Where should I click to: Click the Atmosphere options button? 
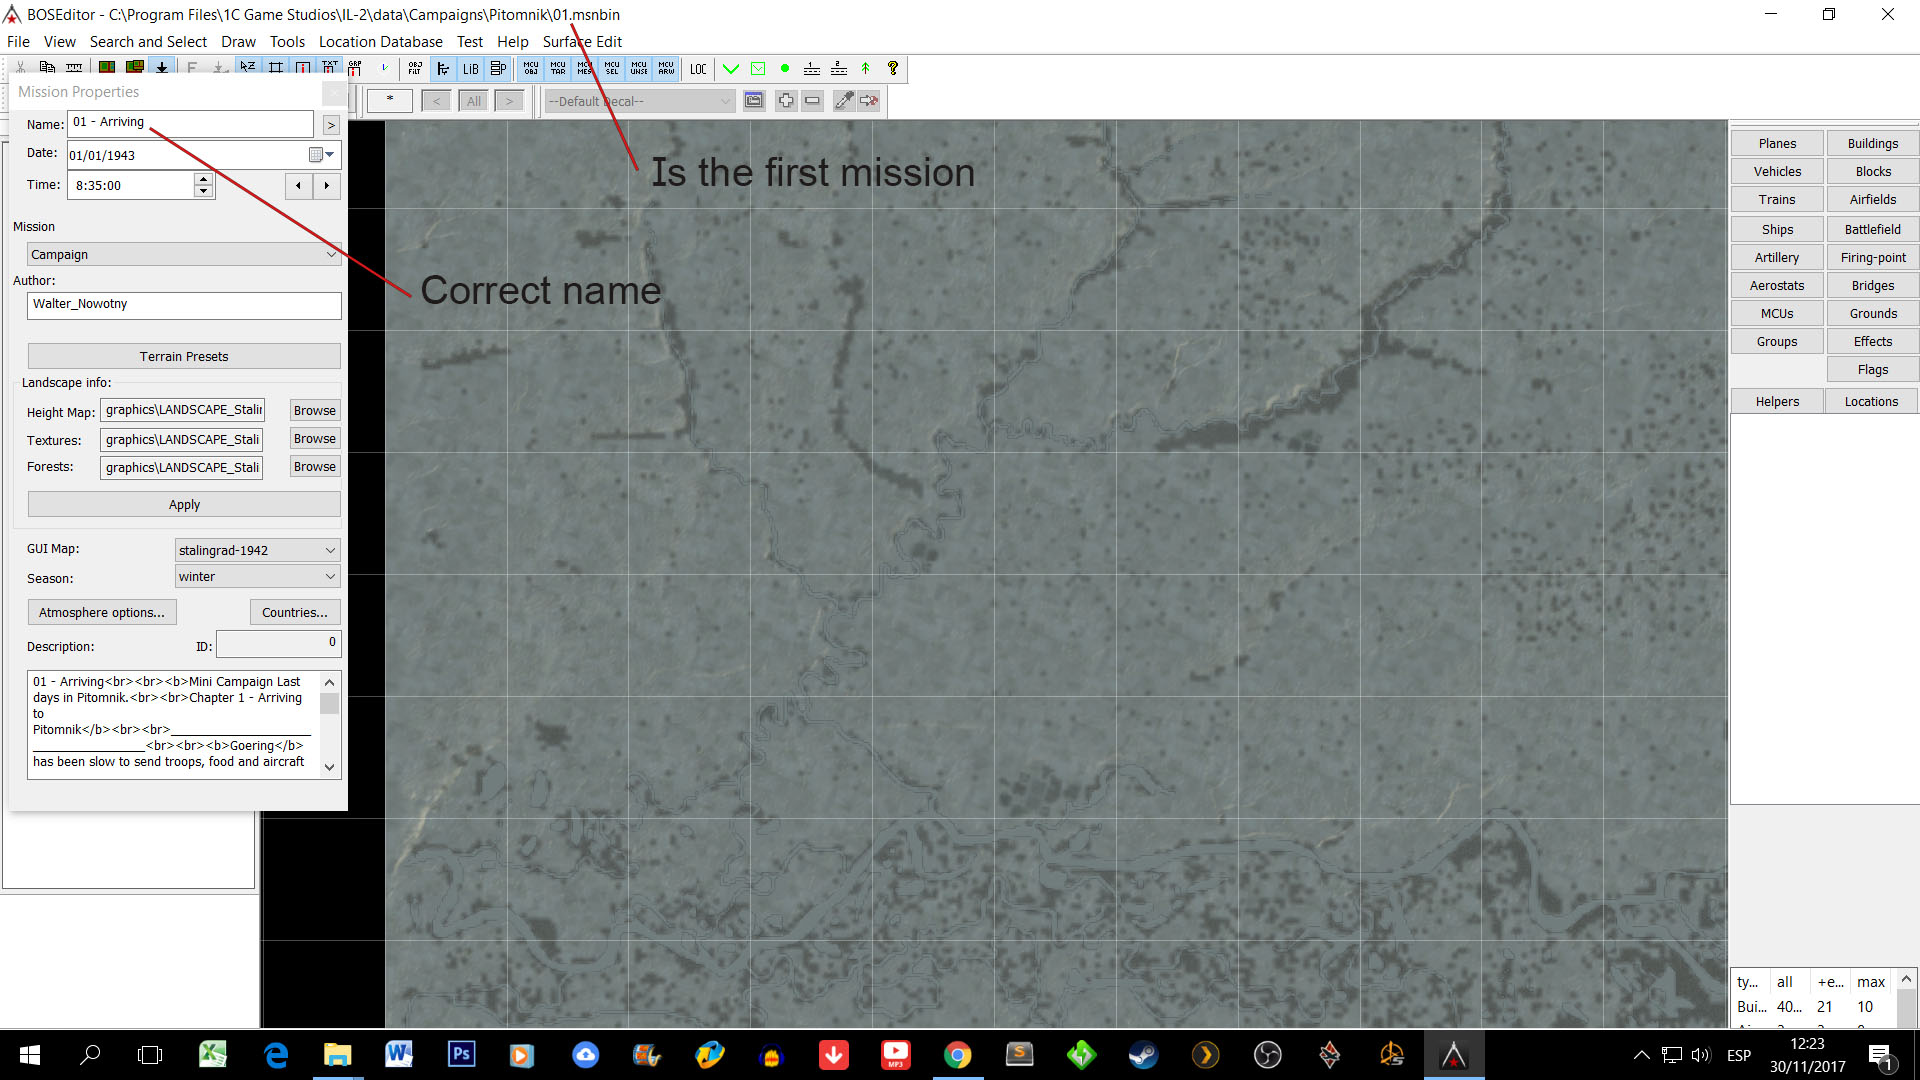[102, 613]
